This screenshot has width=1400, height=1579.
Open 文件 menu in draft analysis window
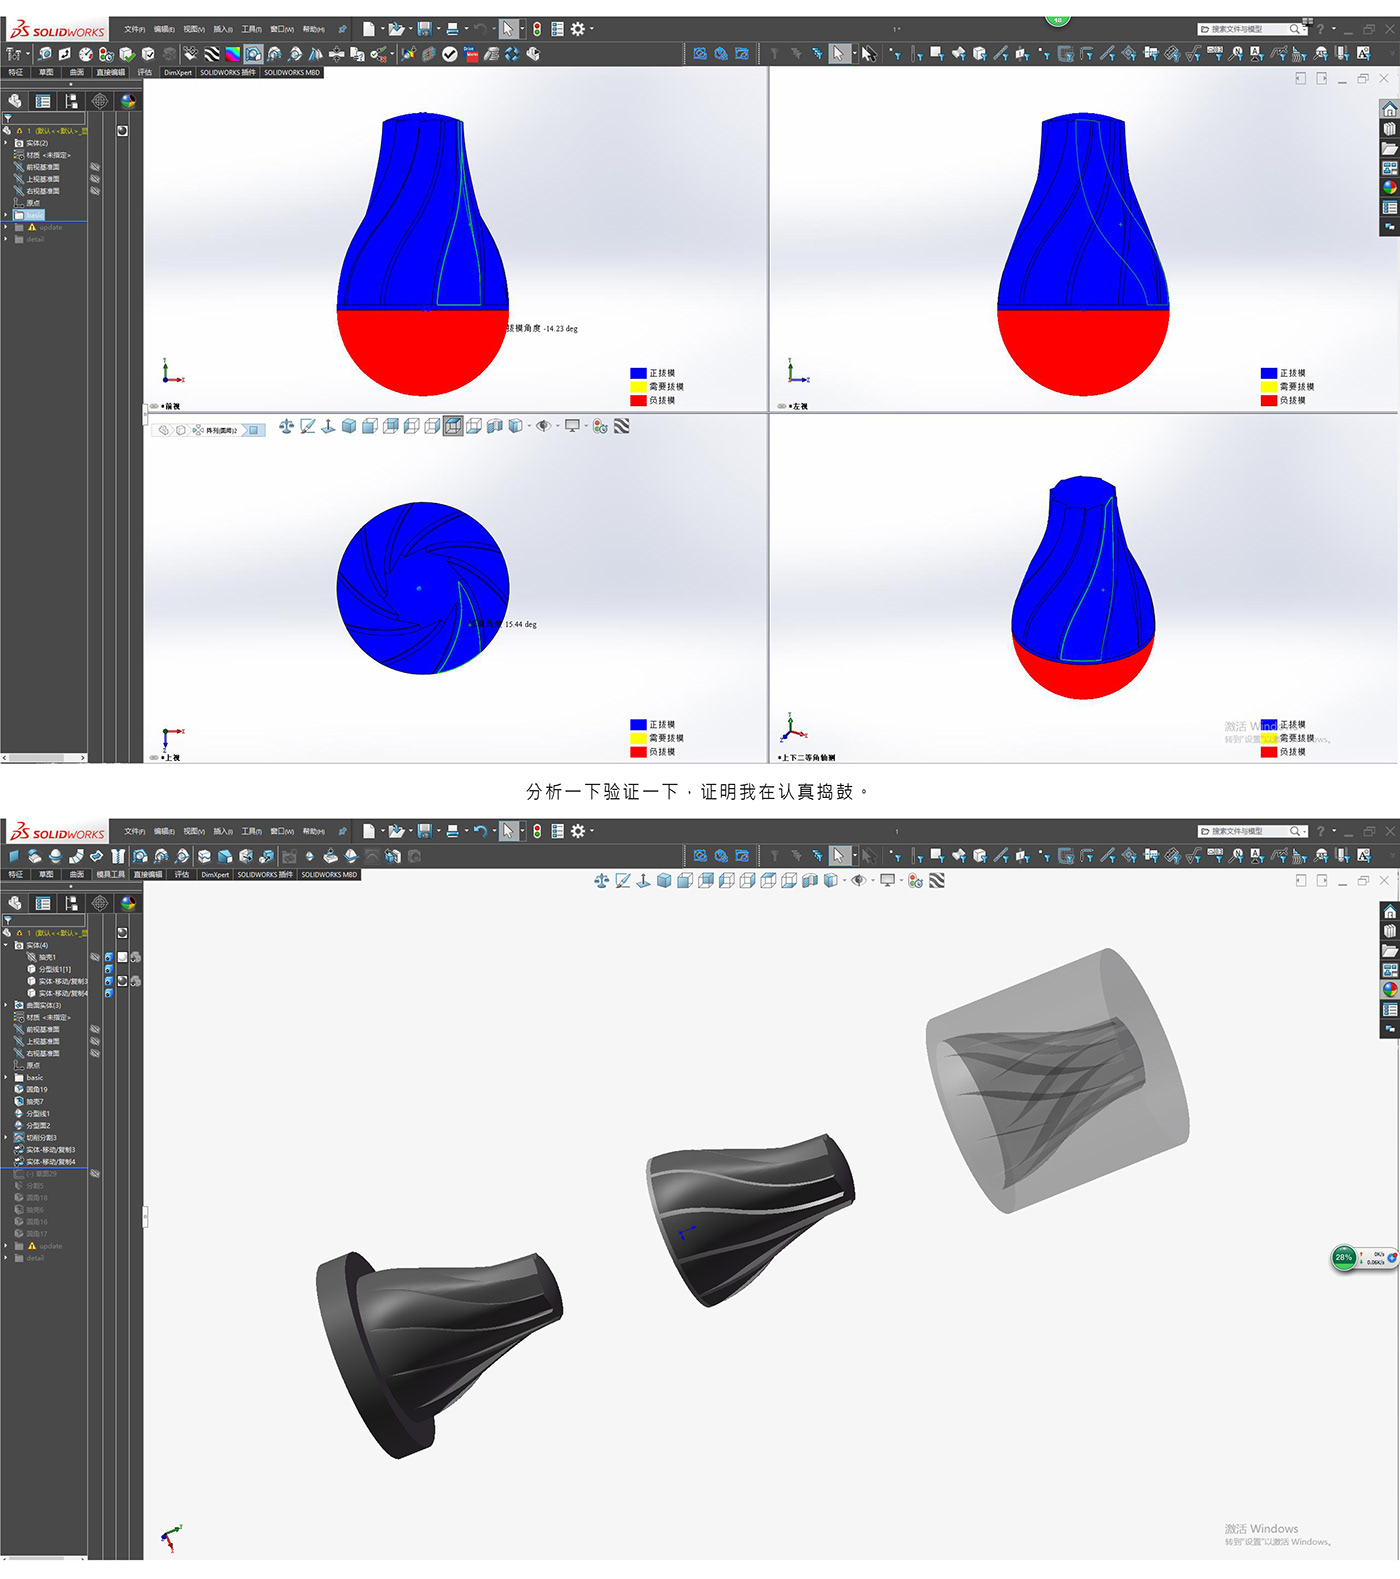pyautogui.click(x=135, y=29)
